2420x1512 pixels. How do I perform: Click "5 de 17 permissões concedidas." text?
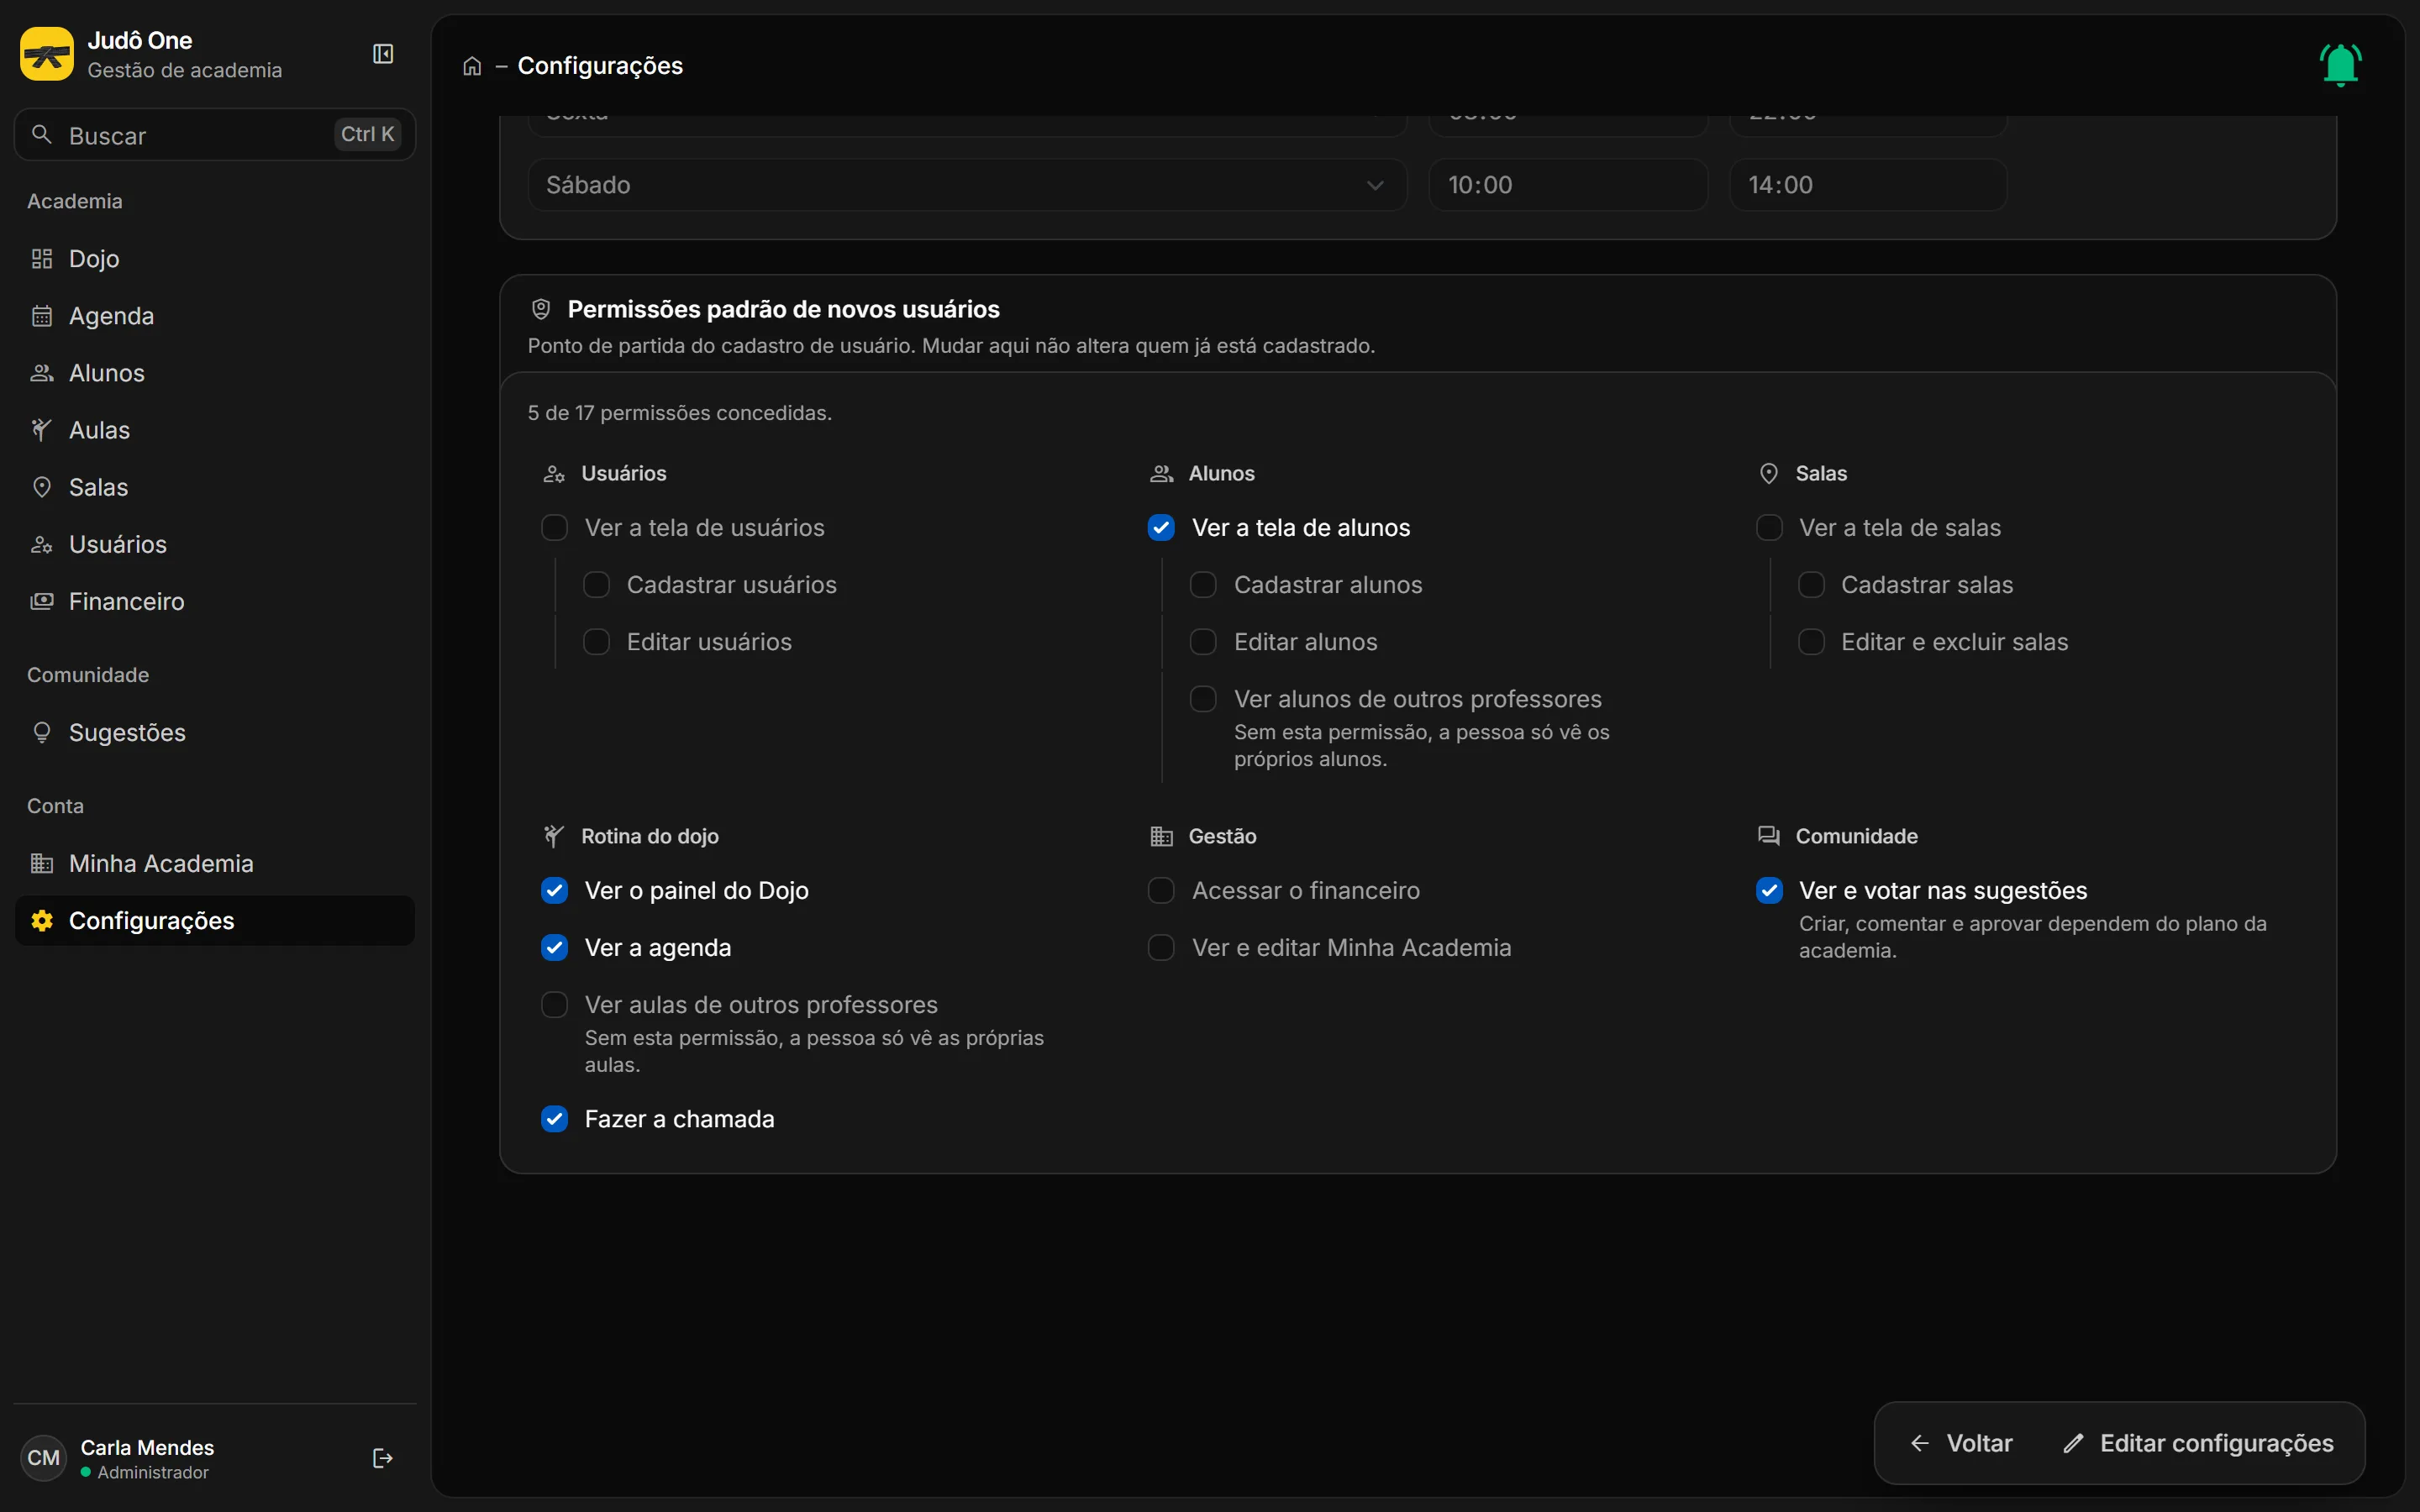[x=680, y=413]
